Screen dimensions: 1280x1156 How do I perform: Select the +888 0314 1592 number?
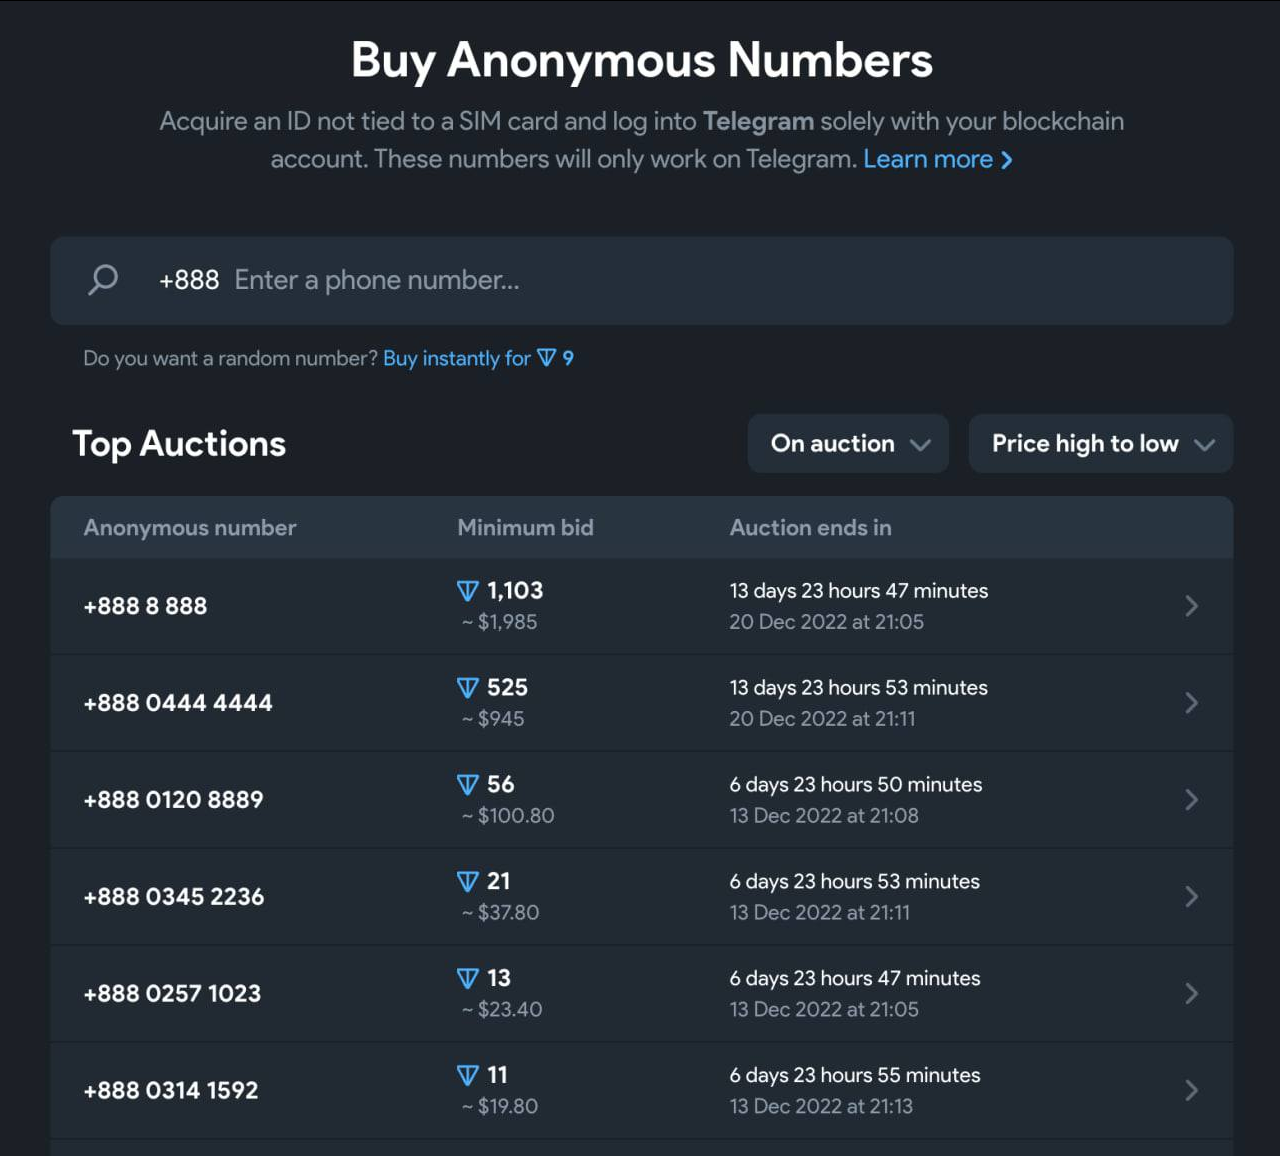[x=171, y=1091]
